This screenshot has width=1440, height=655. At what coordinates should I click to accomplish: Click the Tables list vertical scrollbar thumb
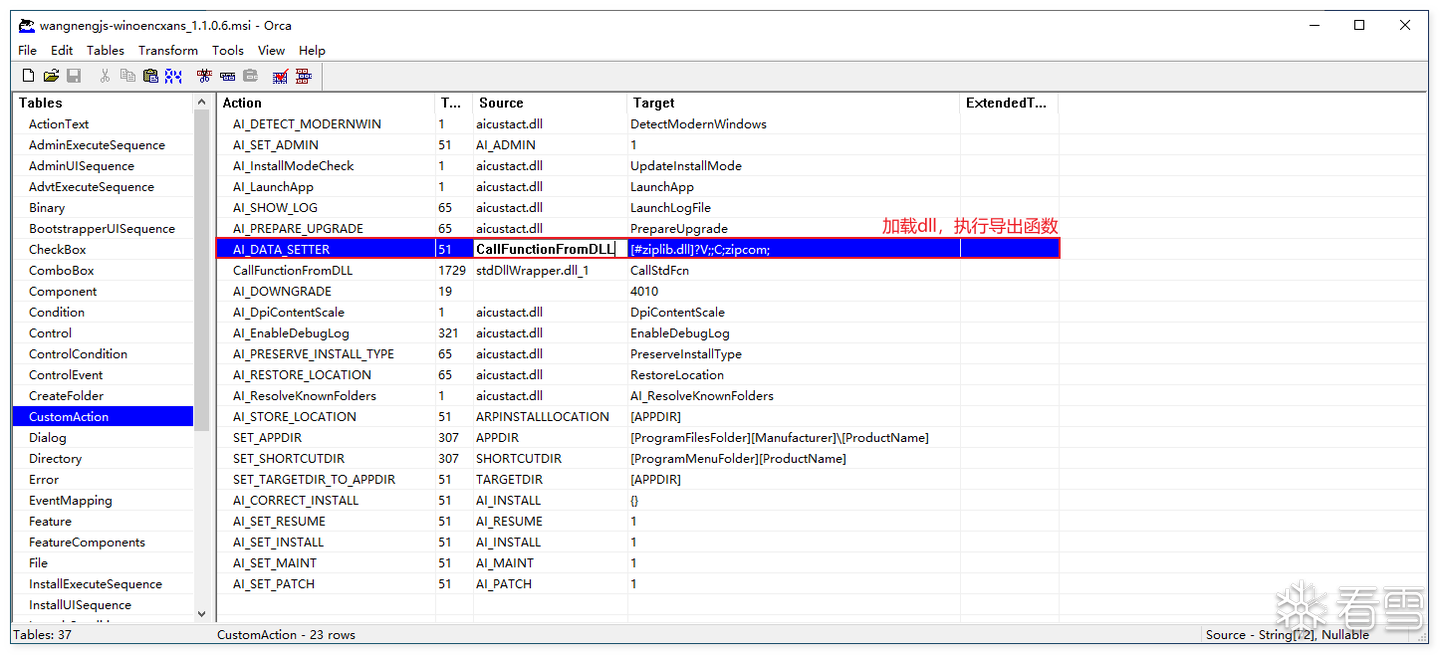[202, 271]
